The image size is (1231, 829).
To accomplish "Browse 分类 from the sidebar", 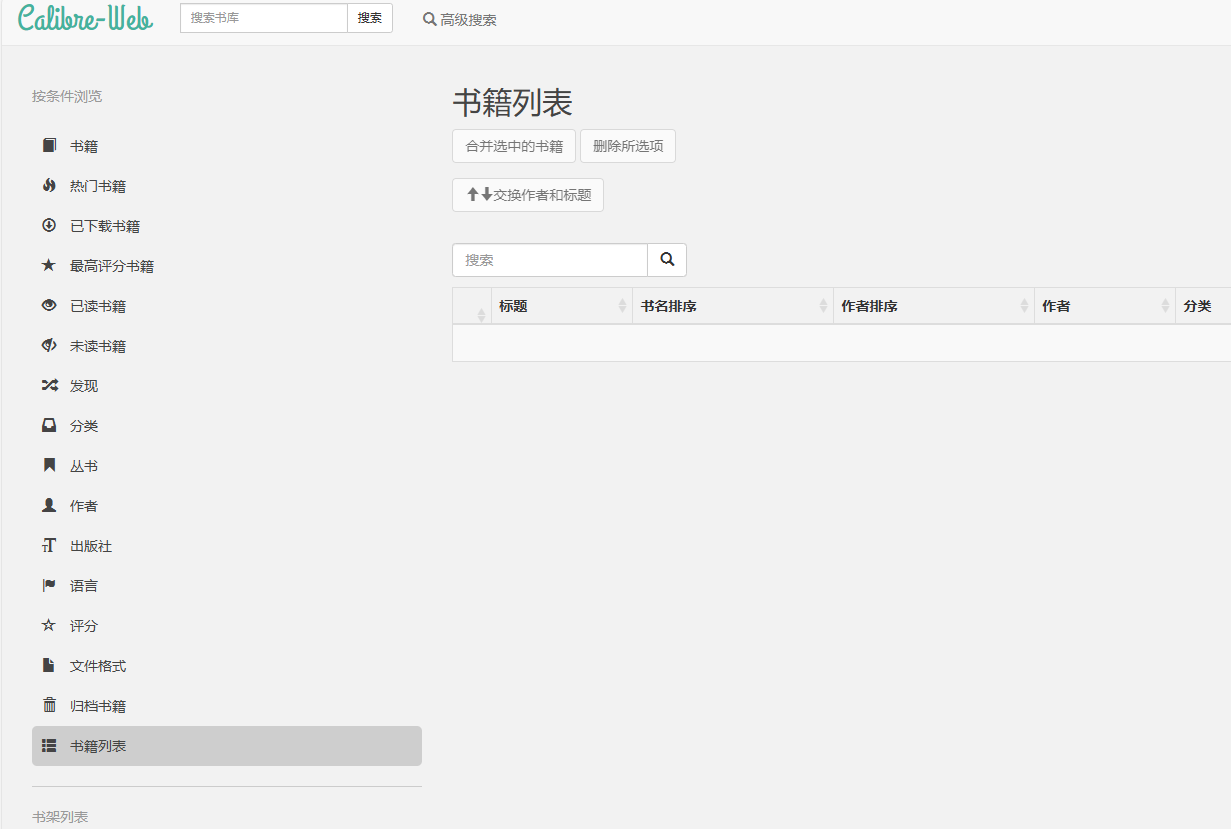I will coord(227,426).
